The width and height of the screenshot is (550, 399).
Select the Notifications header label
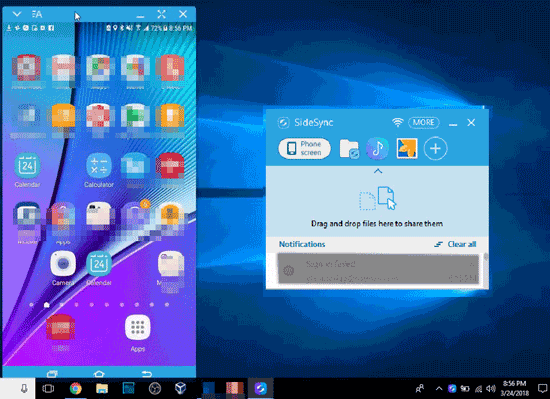[x=302, y=244]
